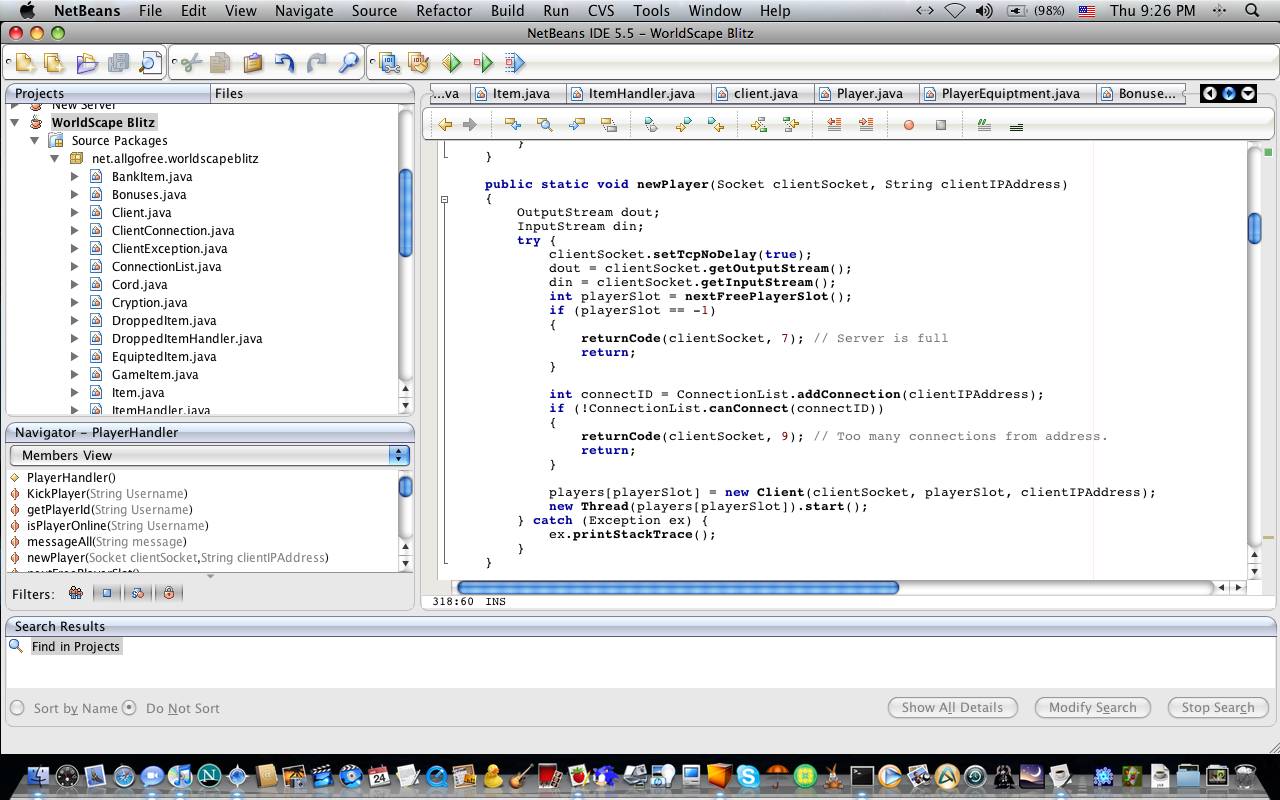
Task: Expand the Client.java node
Action: click(x=75, y=212)
